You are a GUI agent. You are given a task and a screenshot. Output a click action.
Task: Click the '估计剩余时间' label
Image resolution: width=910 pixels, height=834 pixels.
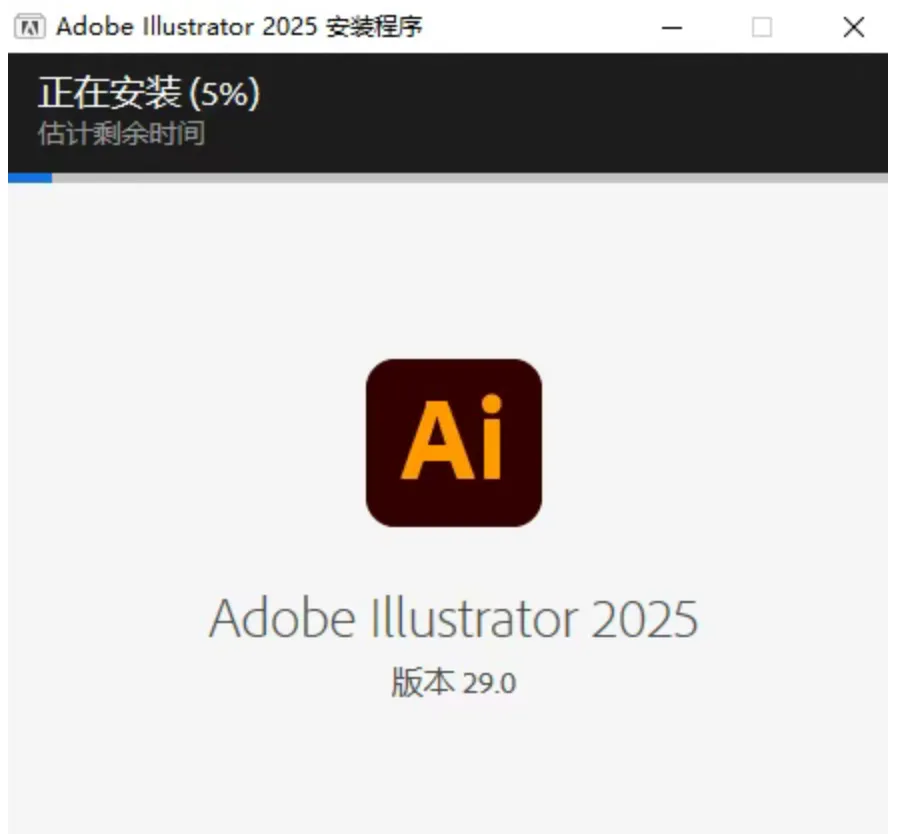point(121,133)
